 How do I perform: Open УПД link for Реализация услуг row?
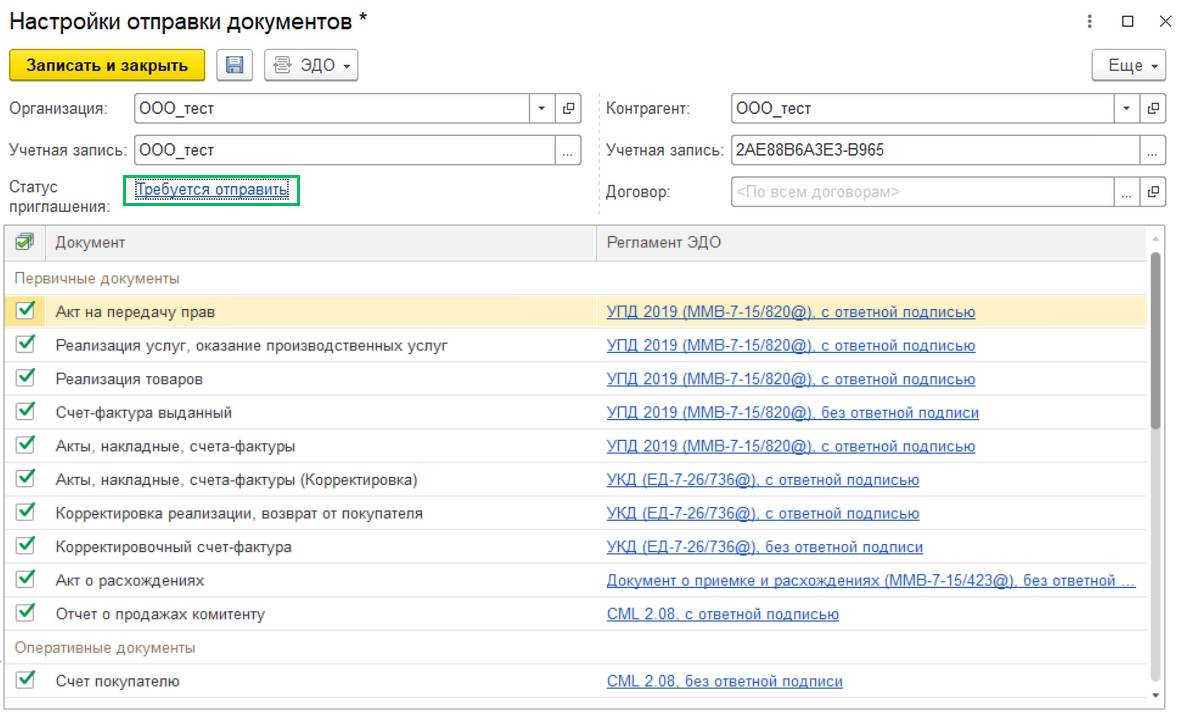pyautogui.click(x=790, y=346)
